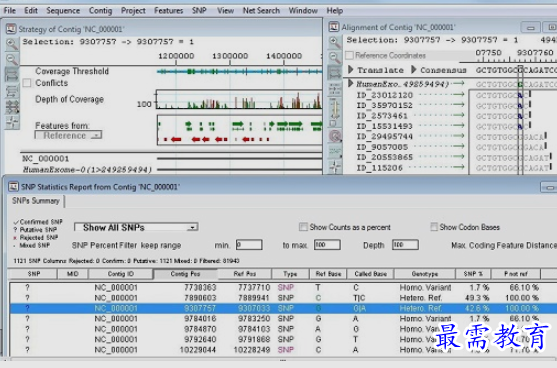Open the Show All SNPs dropdown
Image resolution: width=557 pixels, height=368 pixels.
[x=136, y=227]
